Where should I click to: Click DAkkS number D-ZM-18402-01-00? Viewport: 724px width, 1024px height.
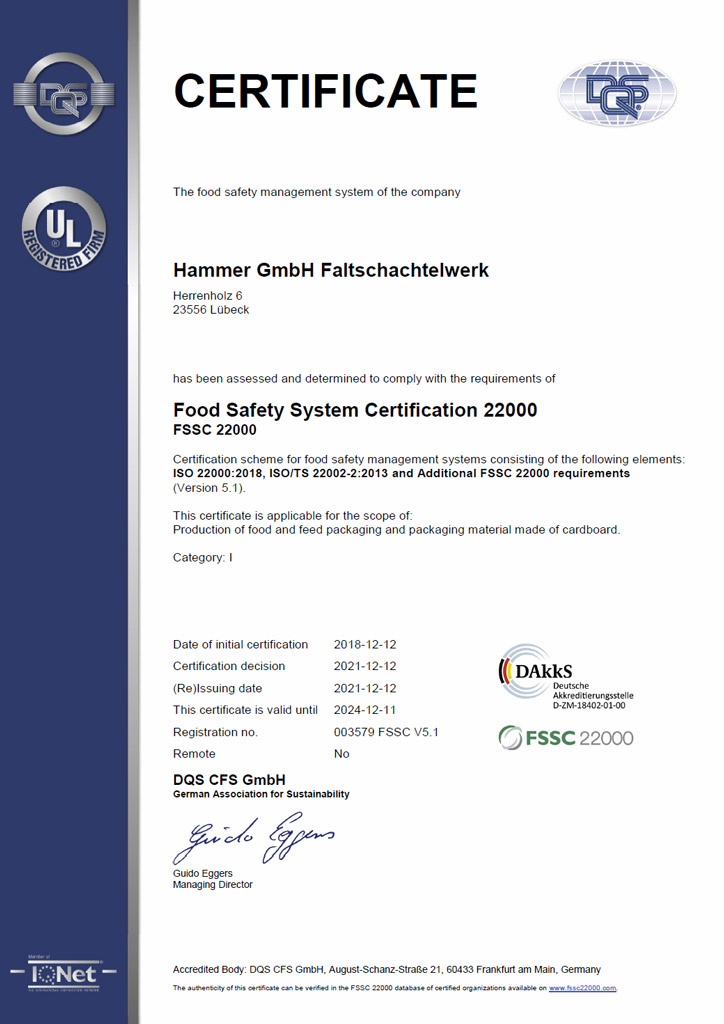pos(589,705)
